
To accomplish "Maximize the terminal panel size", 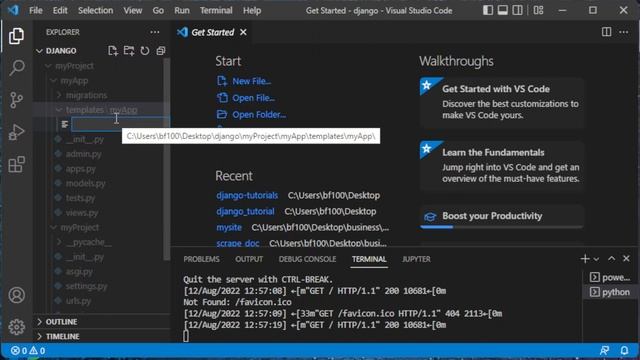I will pos(611,259).
